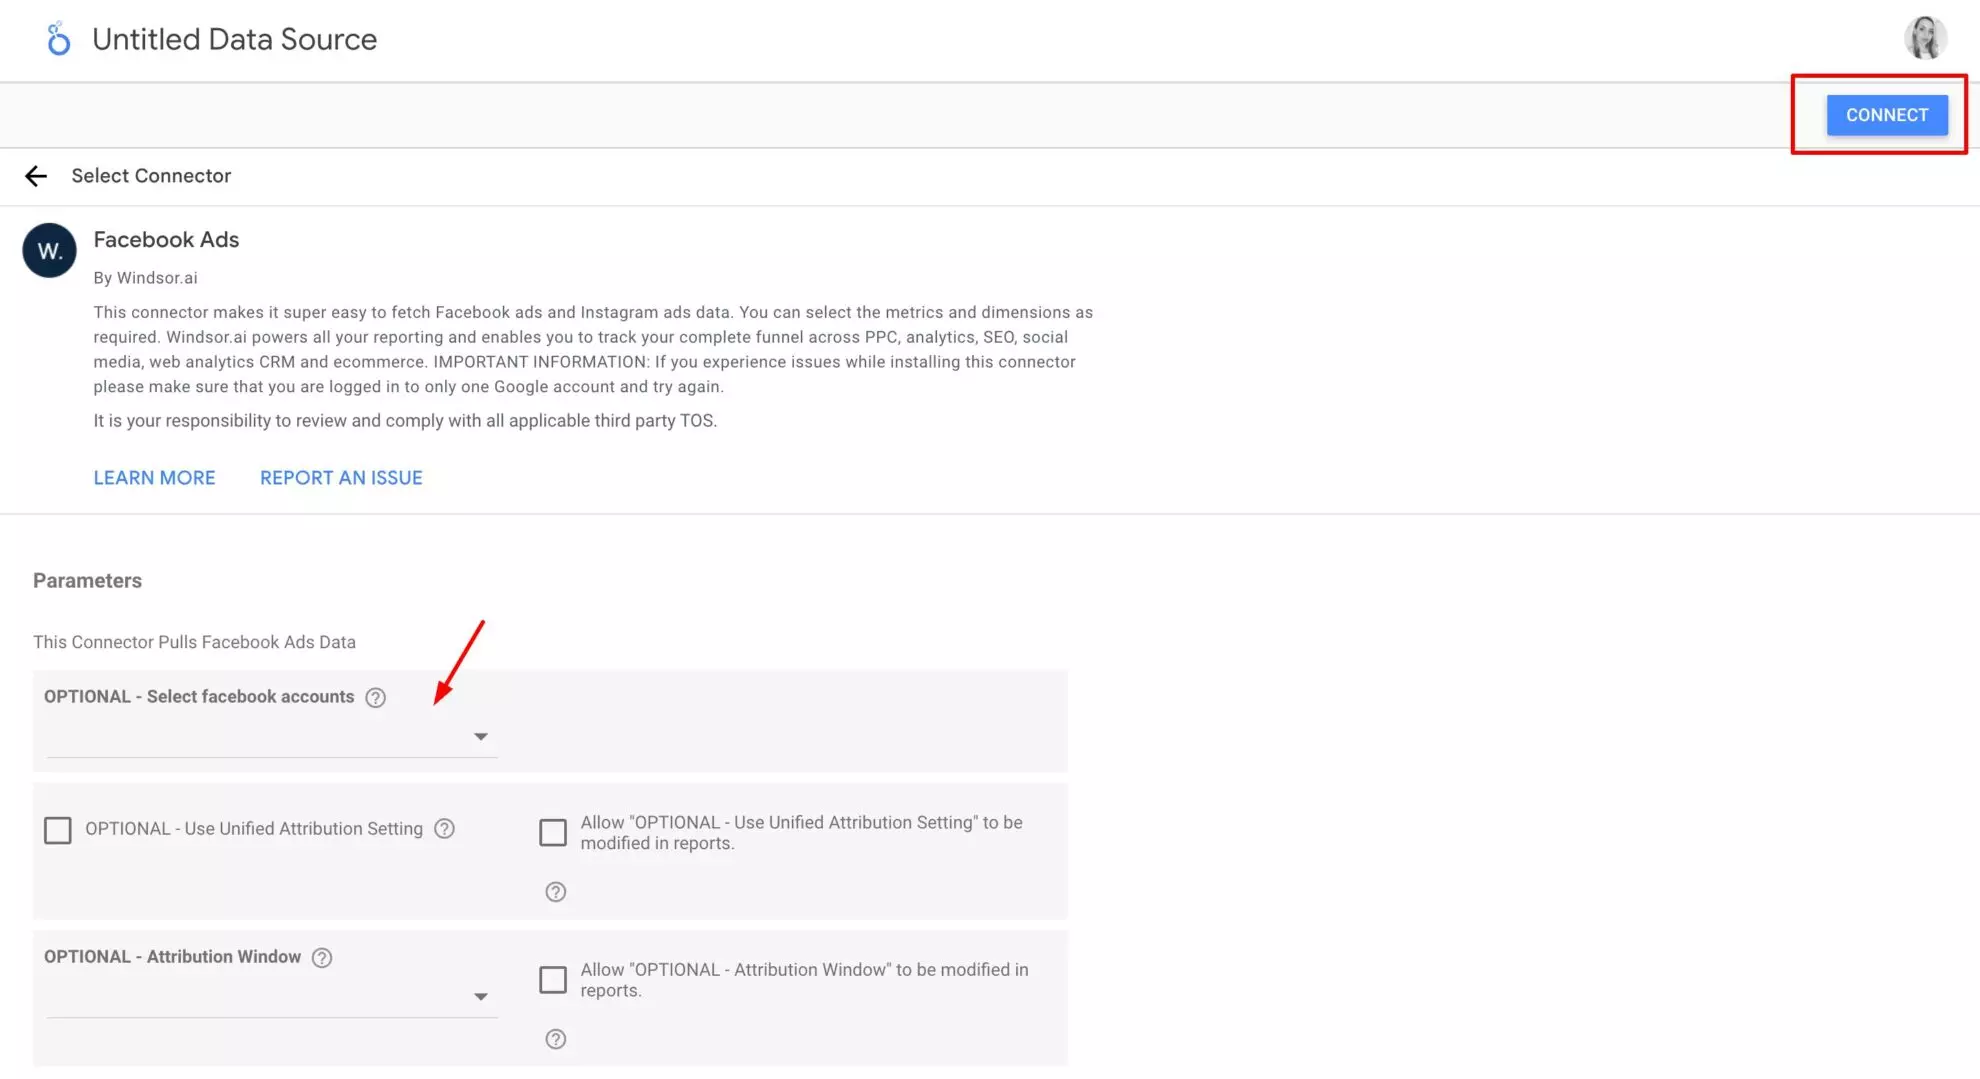Click the Windsor.ai connector logo

(48, 250)
